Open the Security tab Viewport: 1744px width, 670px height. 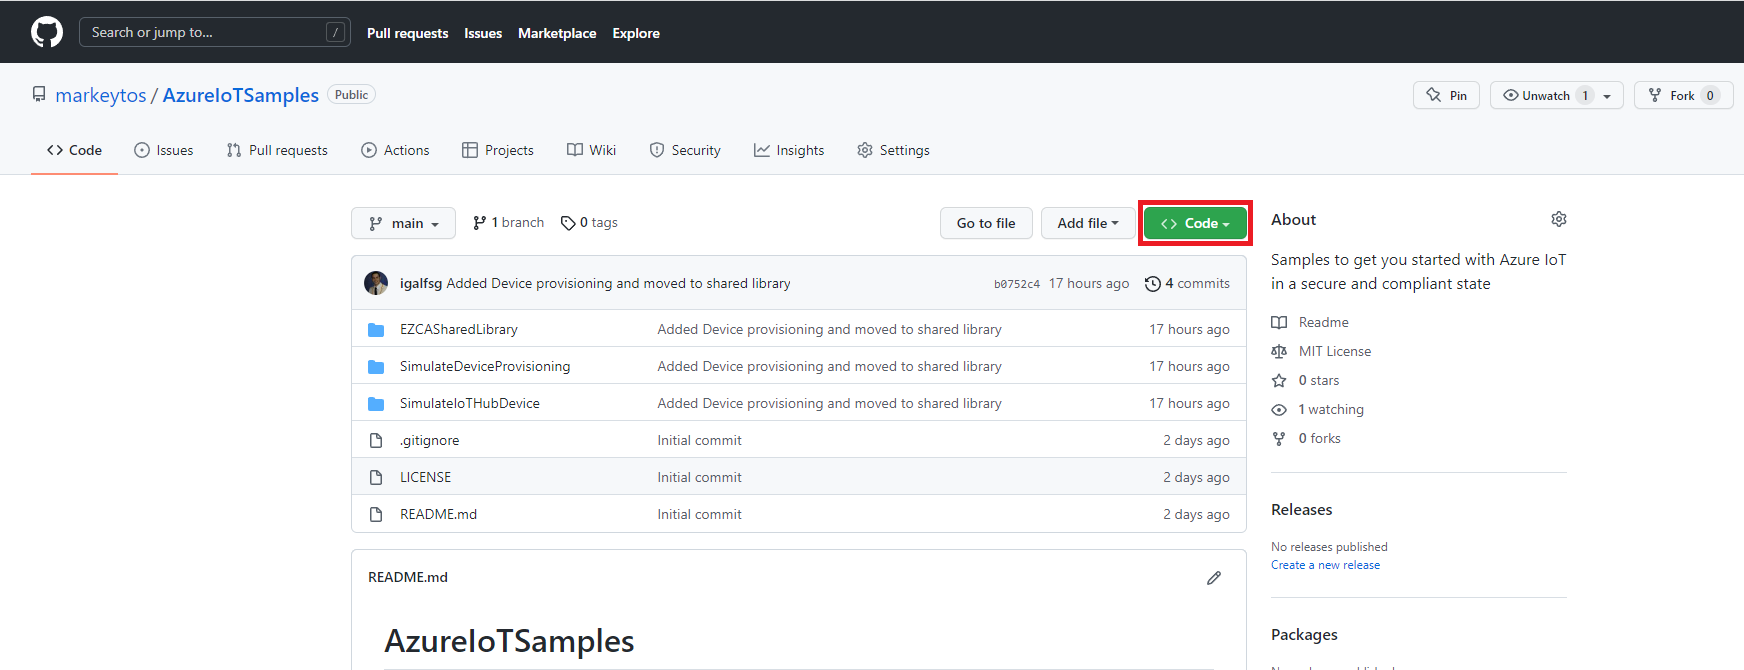click(x=685, y=150)
